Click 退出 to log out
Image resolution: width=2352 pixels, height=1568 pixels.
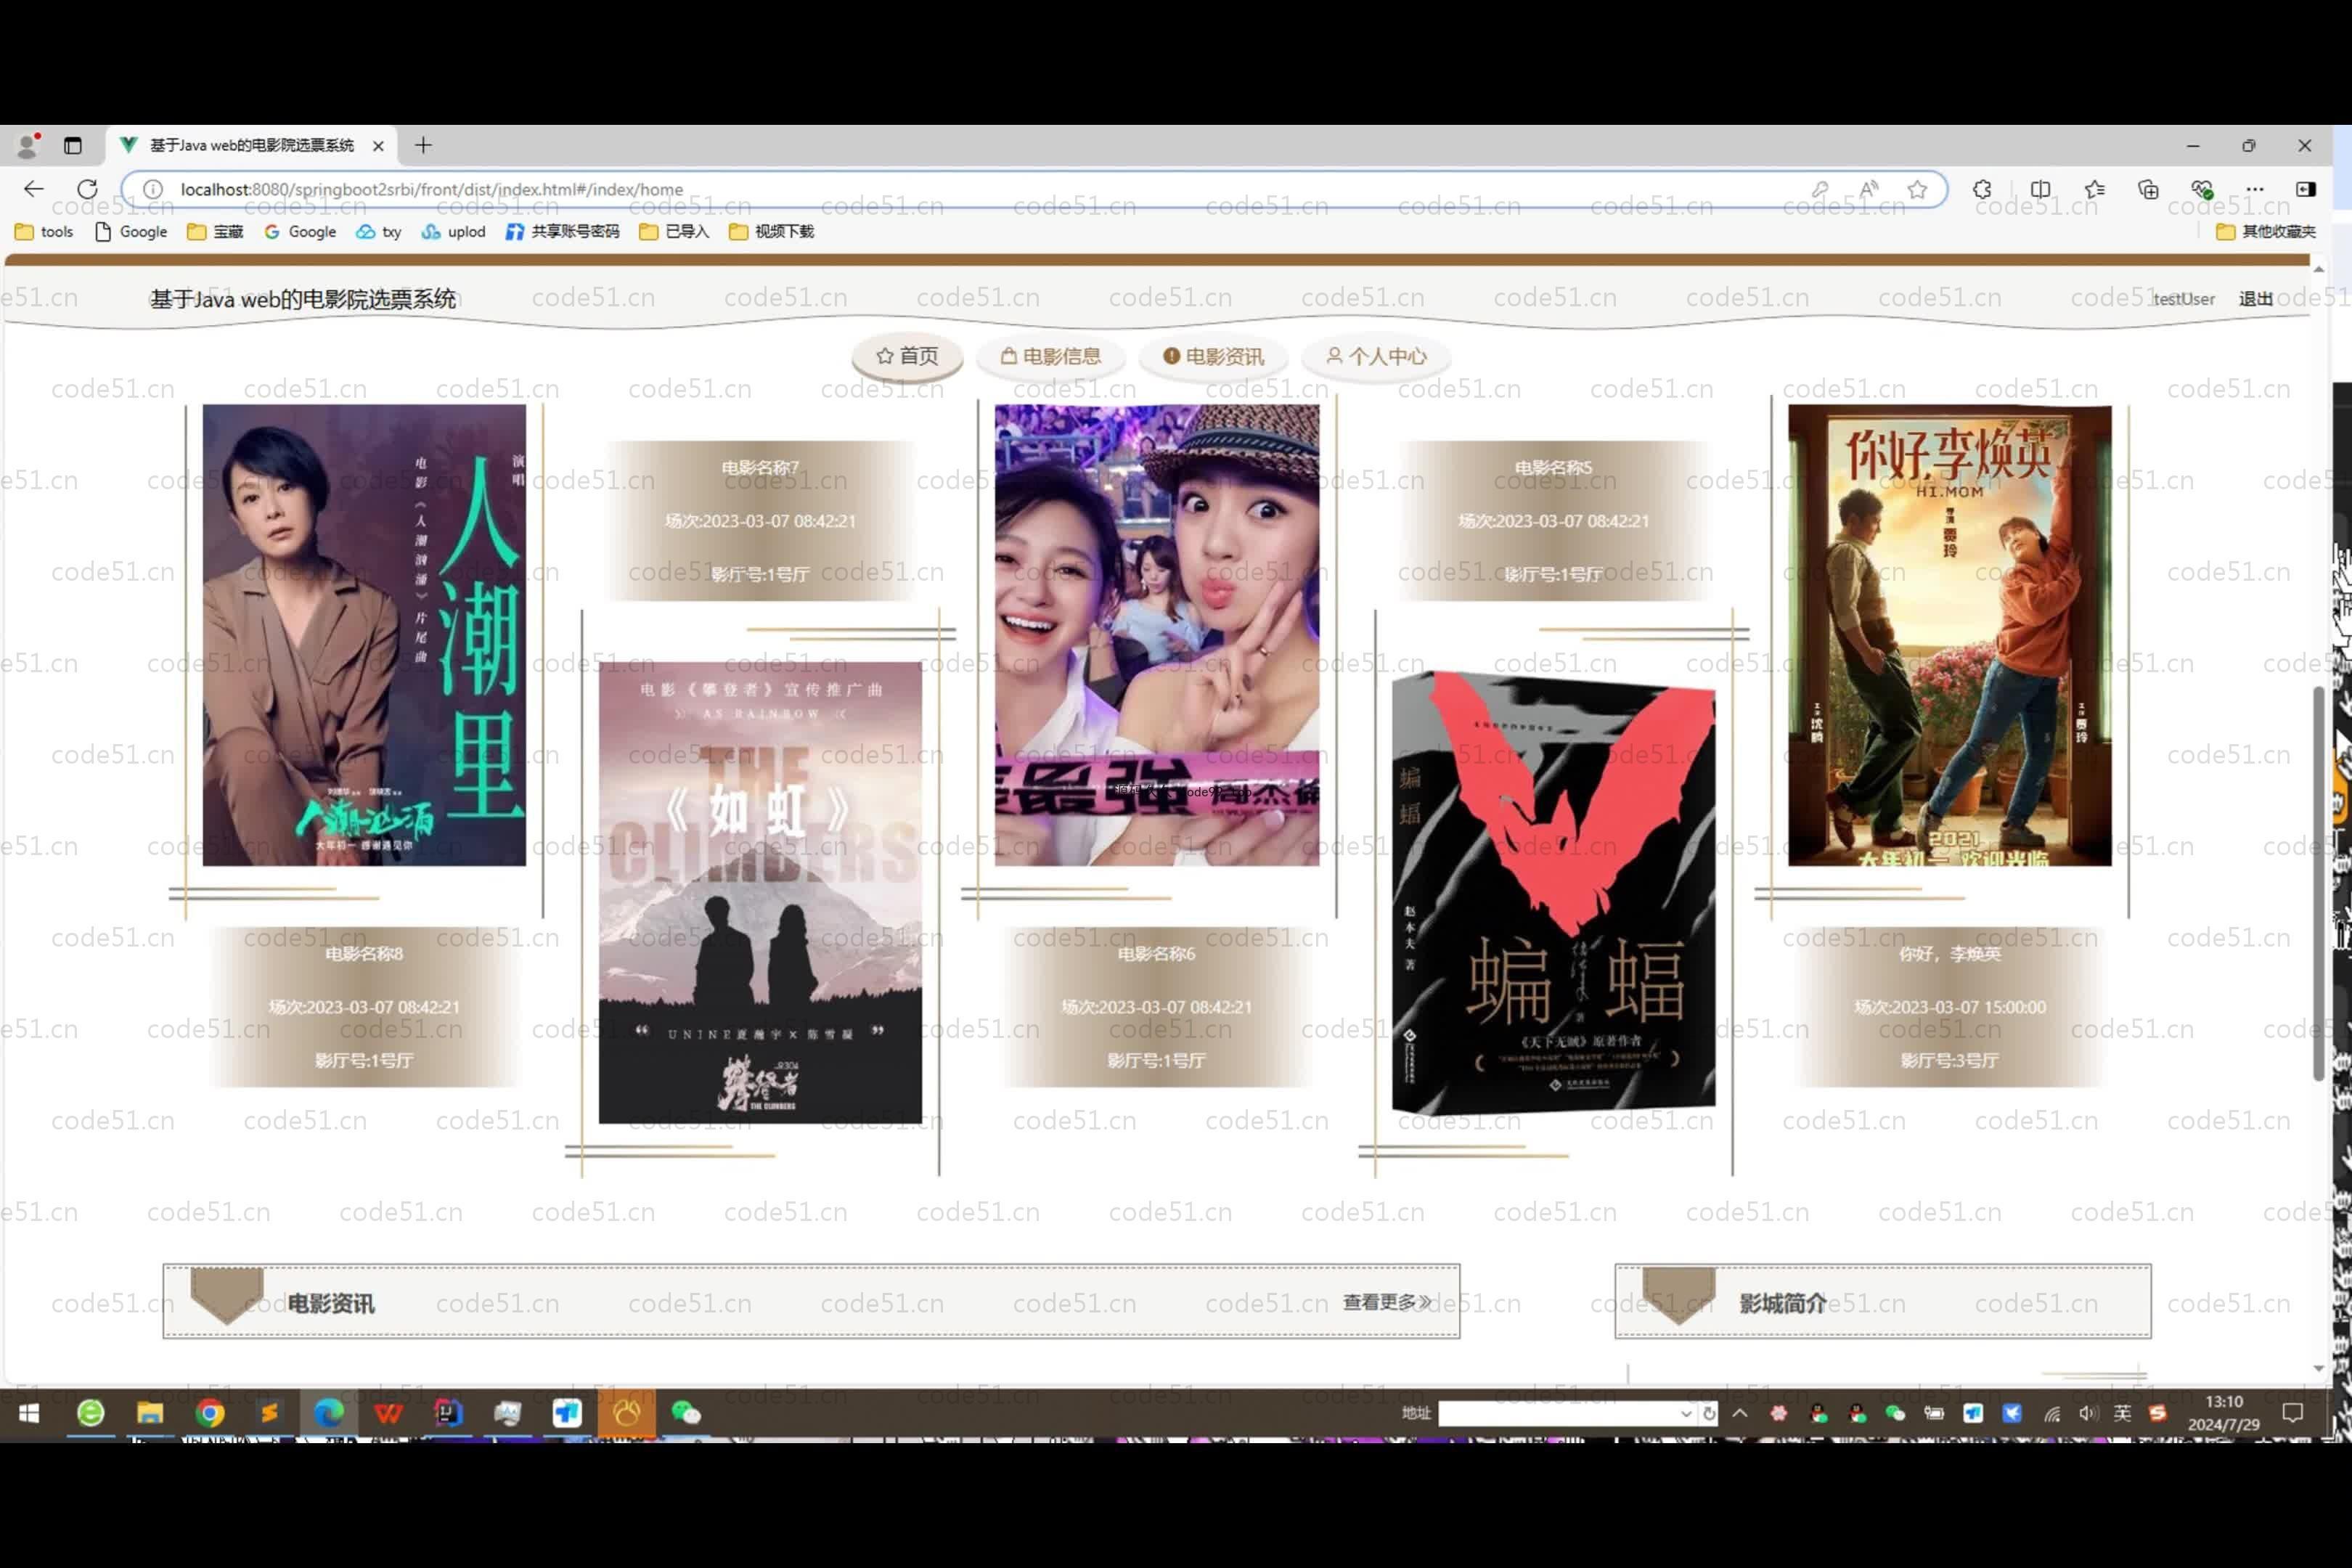point(2255,299)
